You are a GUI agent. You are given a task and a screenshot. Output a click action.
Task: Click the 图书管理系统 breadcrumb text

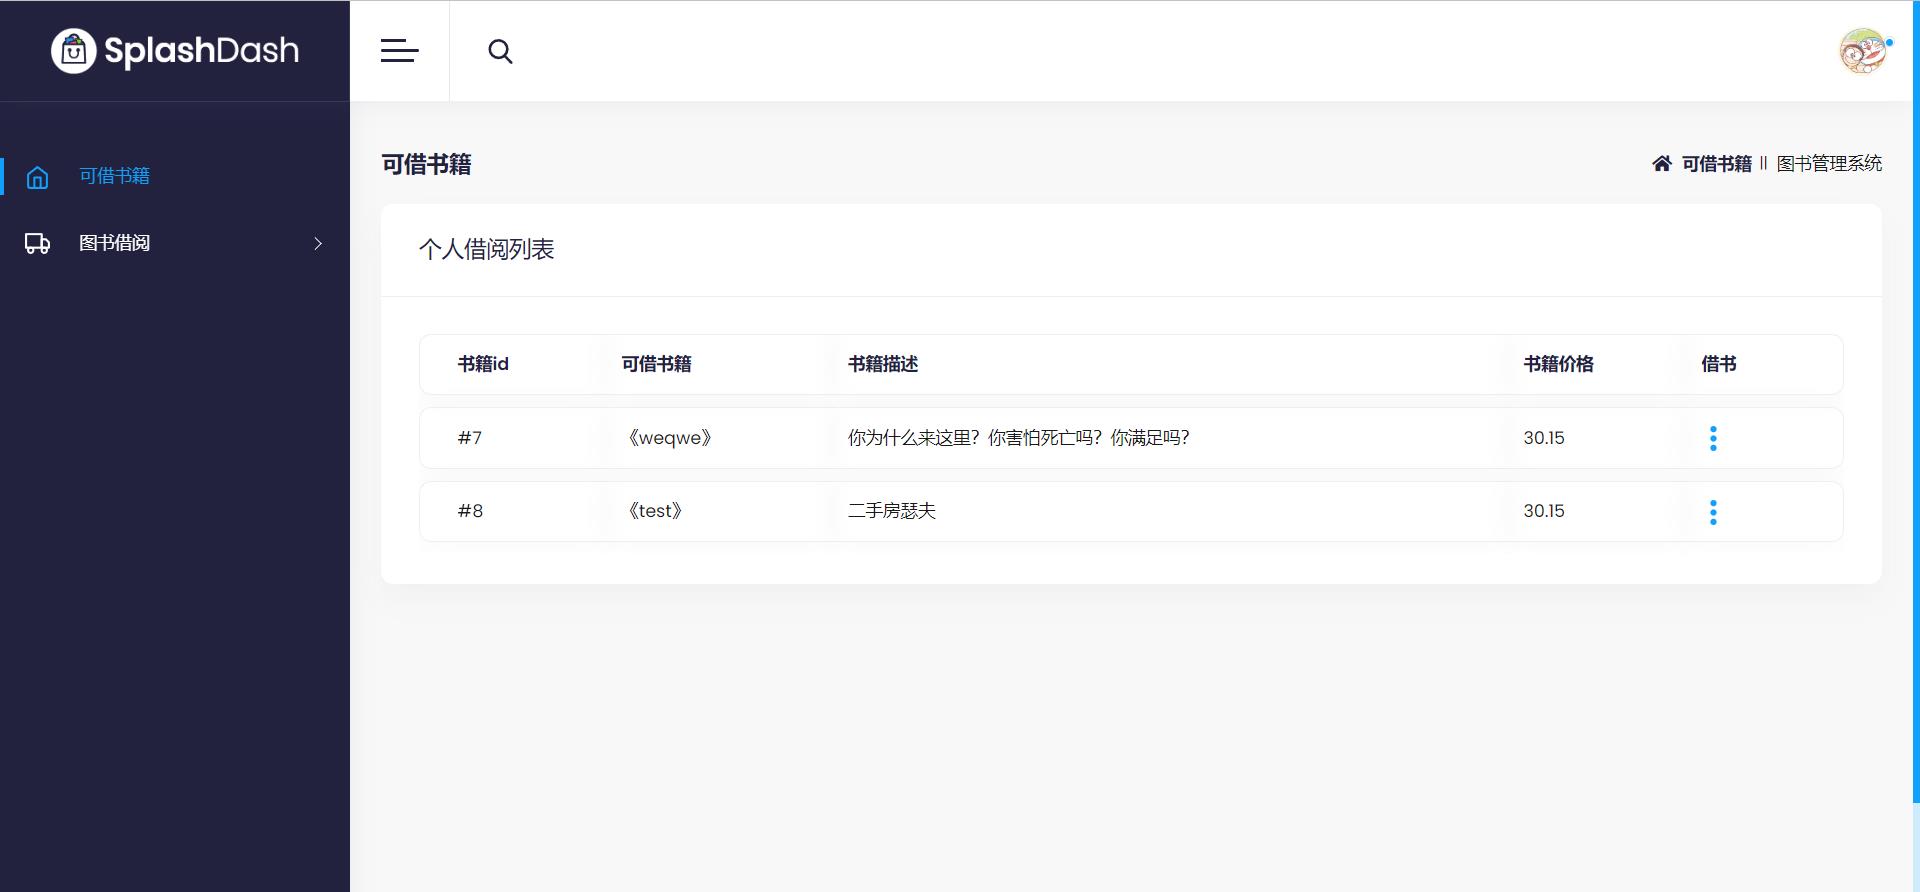(x=1829, y=163)
